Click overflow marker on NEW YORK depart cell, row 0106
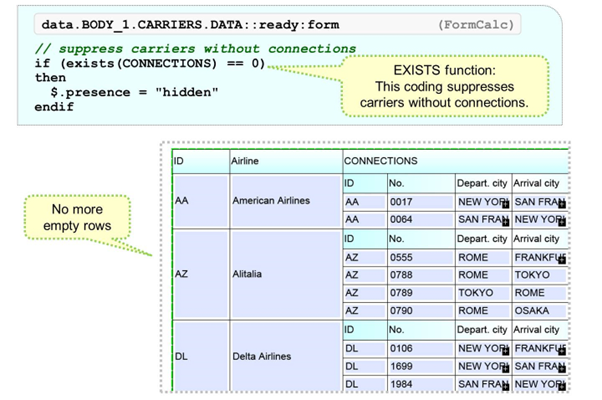 pos(506,350)
